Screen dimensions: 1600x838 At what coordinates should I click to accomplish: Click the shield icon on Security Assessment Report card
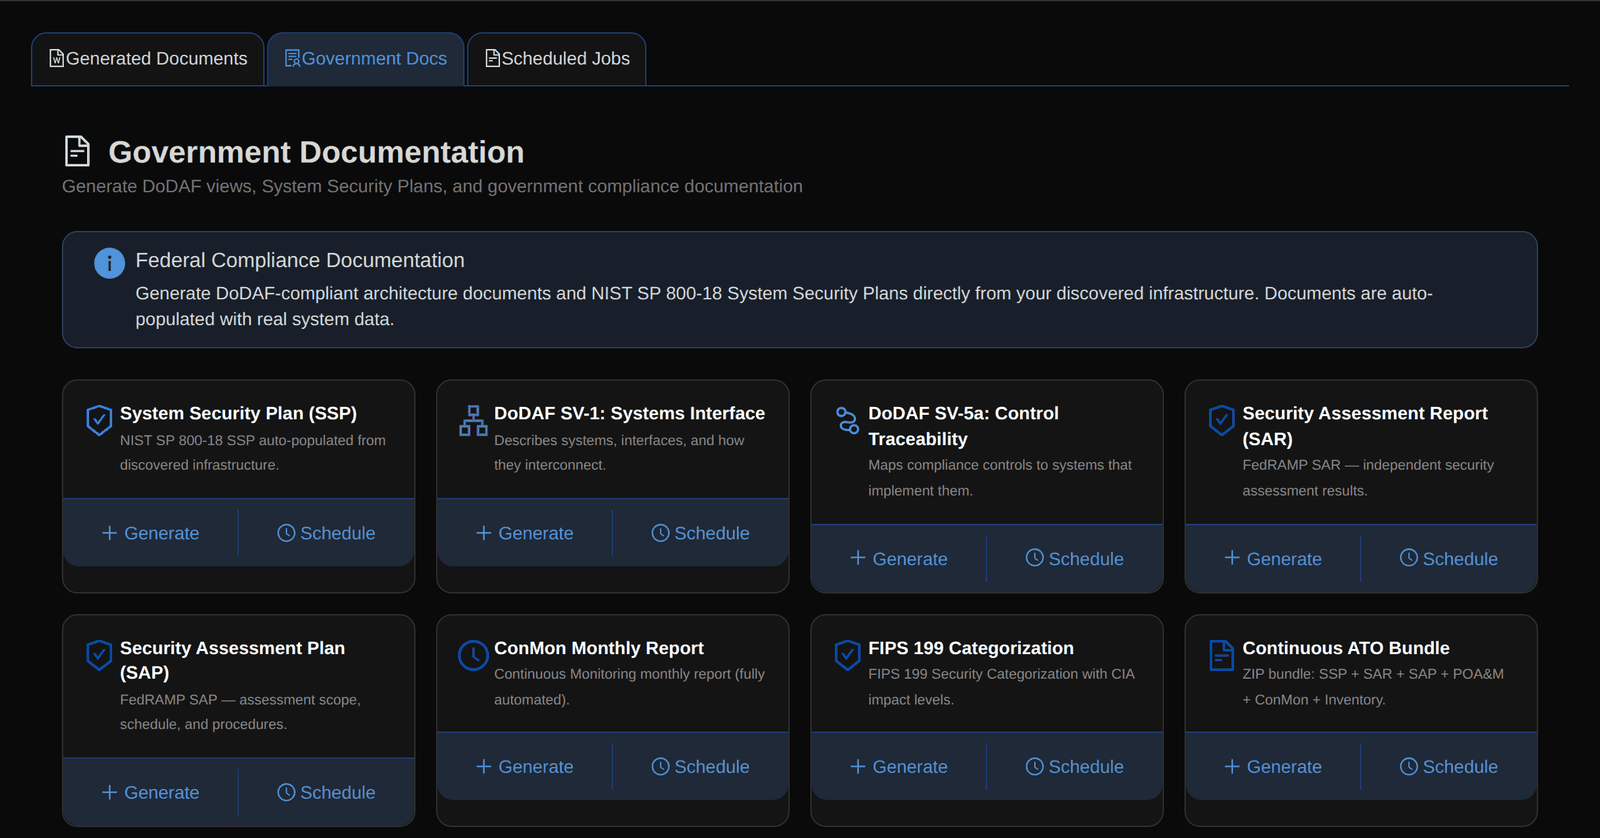pos(1221,420)
